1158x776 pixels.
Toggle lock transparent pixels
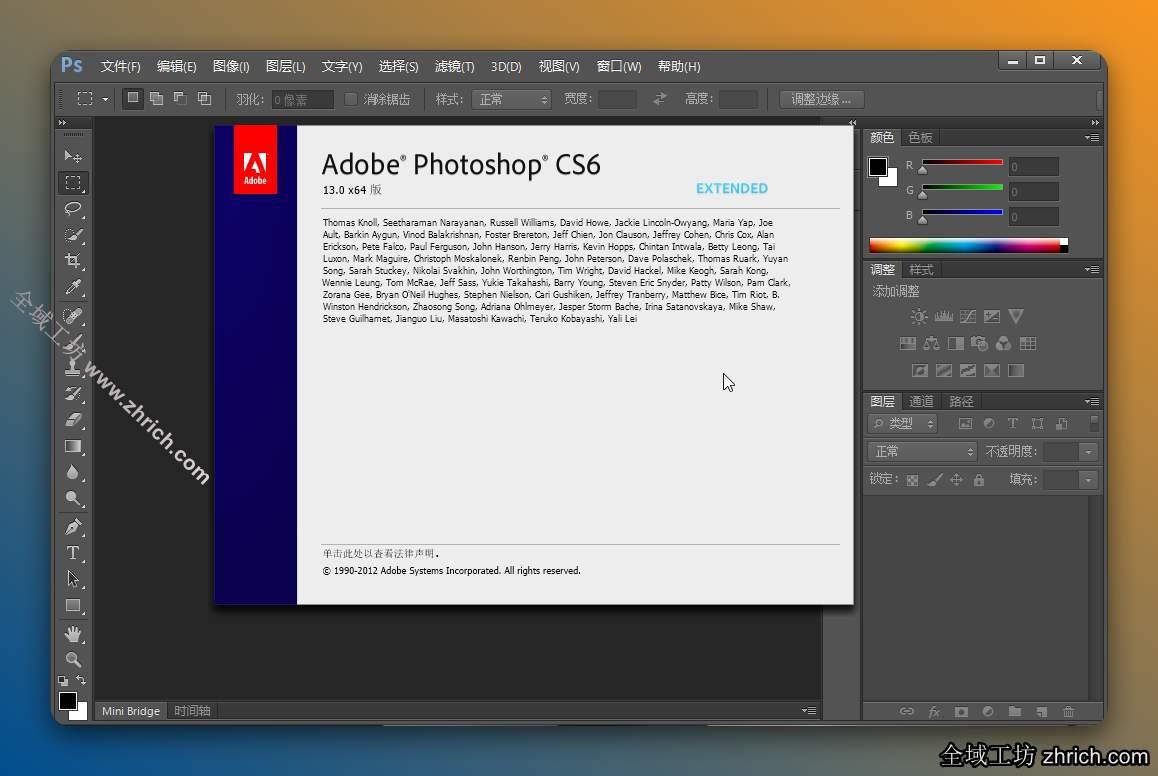coord(913,480)
